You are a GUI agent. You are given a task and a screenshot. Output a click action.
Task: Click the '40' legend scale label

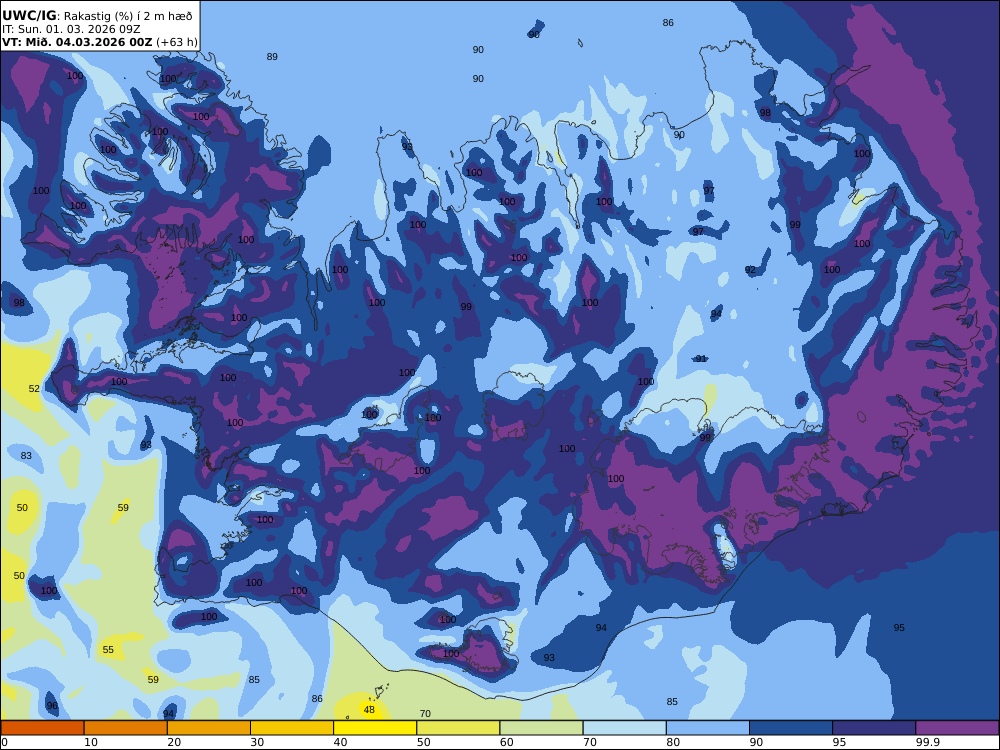click(341, 742)
